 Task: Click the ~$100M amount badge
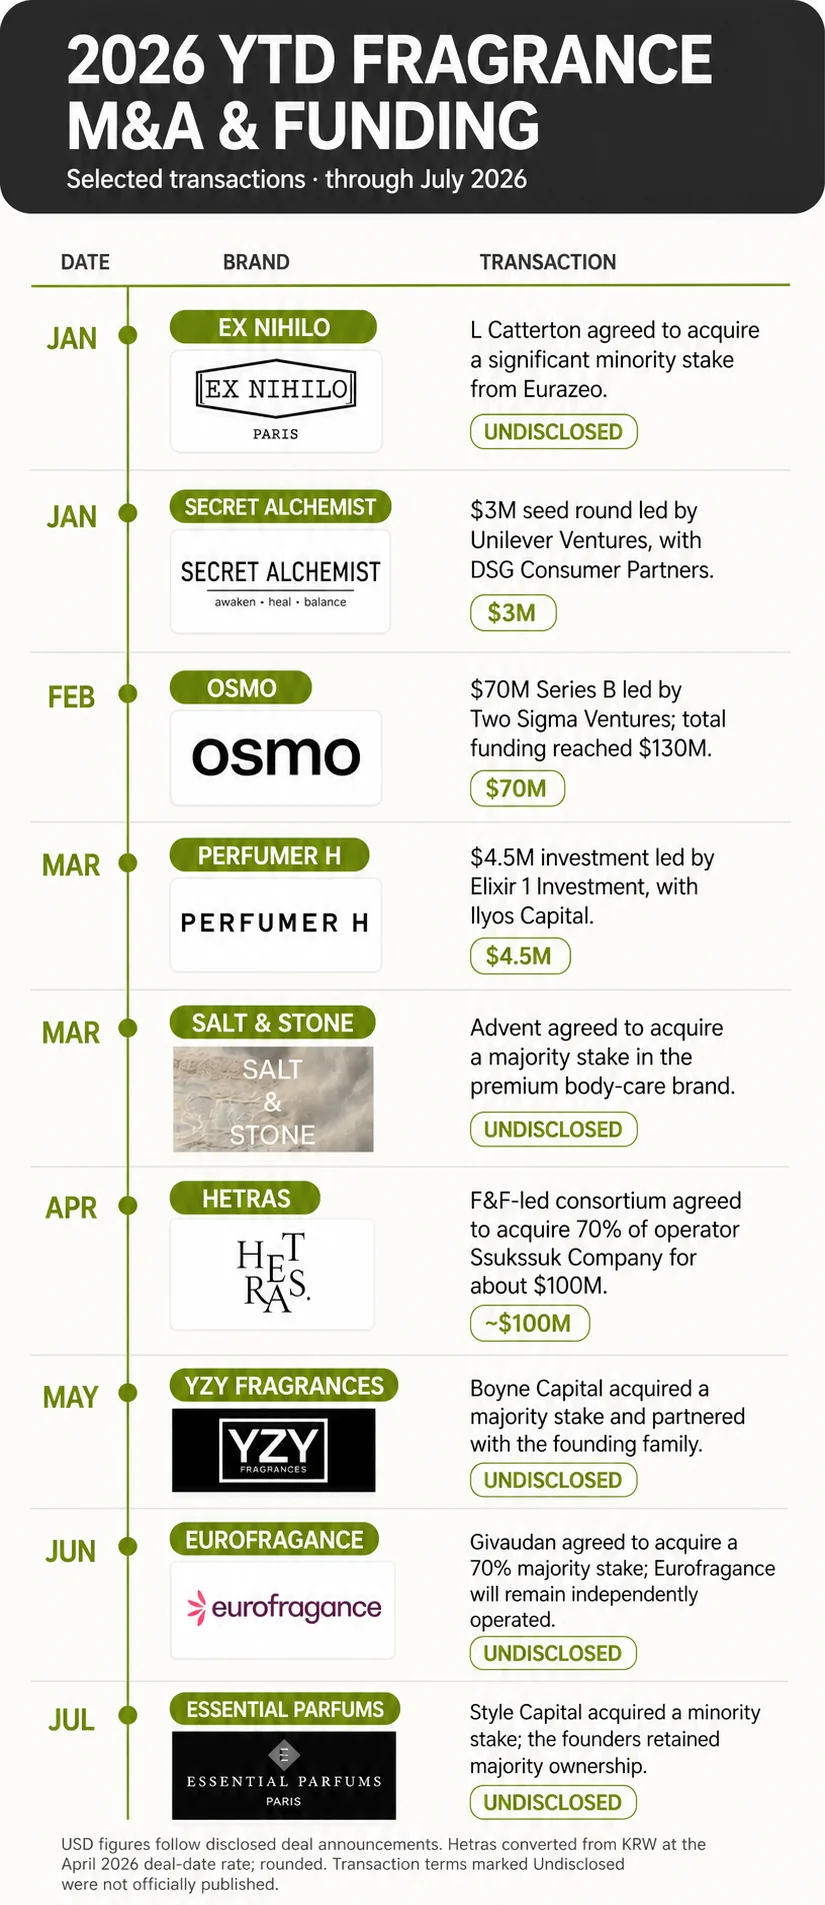530,1323
